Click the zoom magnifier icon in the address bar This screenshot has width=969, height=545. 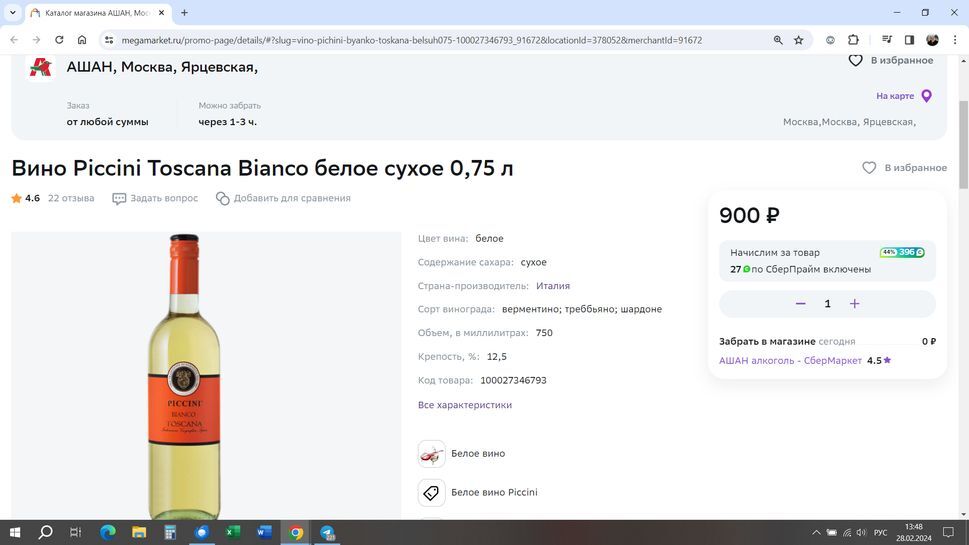point(778,40)
